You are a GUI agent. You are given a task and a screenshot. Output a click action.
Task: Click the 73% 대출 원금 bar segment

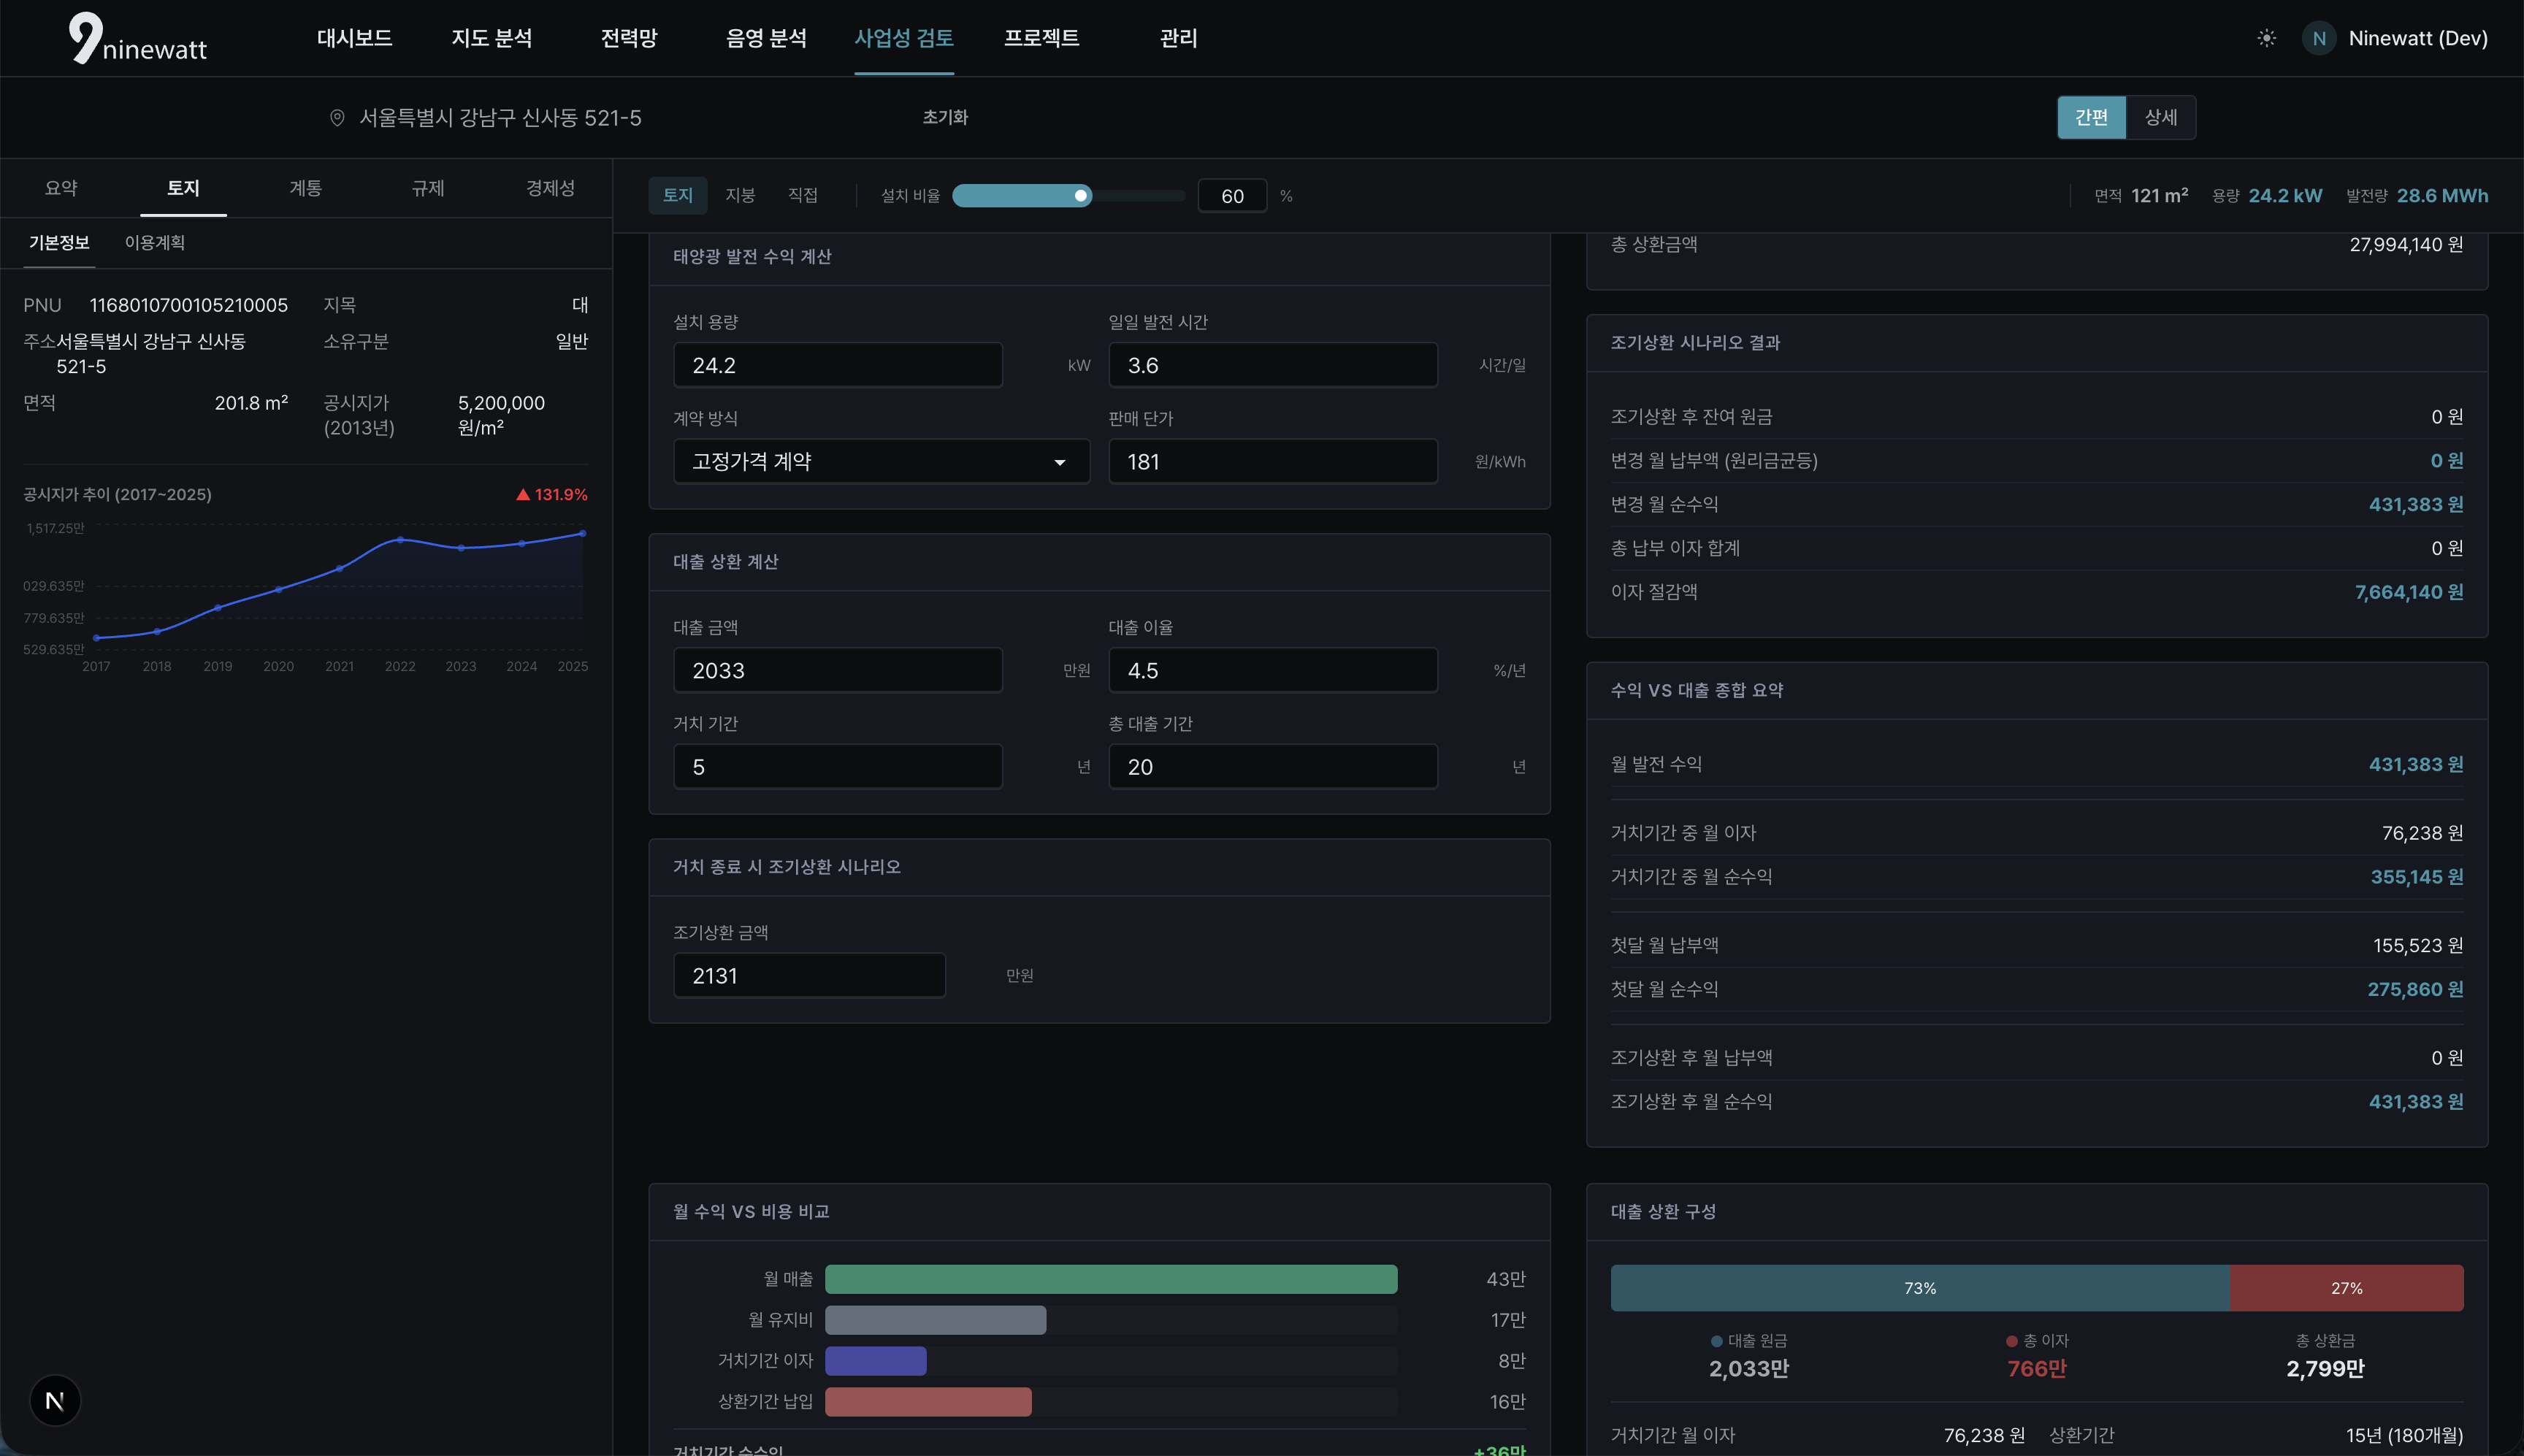pyautogui.click(x=1920, y=1288)
